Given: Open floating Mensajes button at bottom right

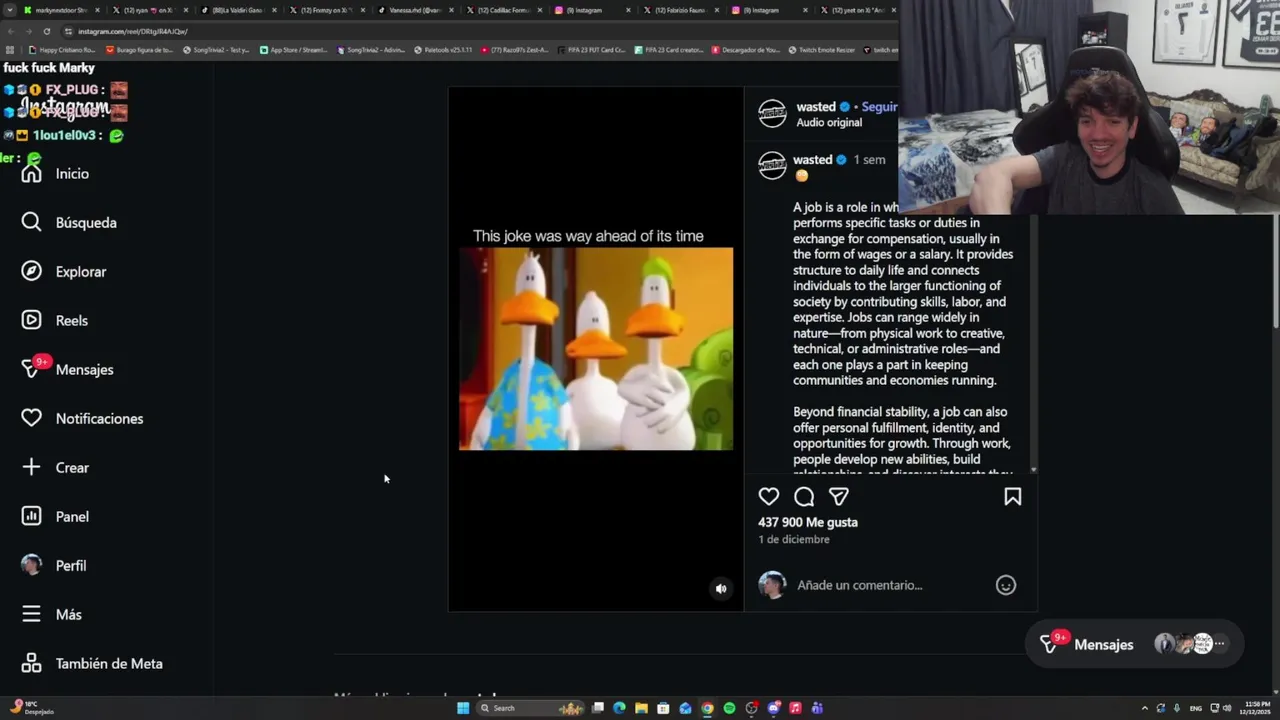Looking at the screenshot, I should 1134,644.
